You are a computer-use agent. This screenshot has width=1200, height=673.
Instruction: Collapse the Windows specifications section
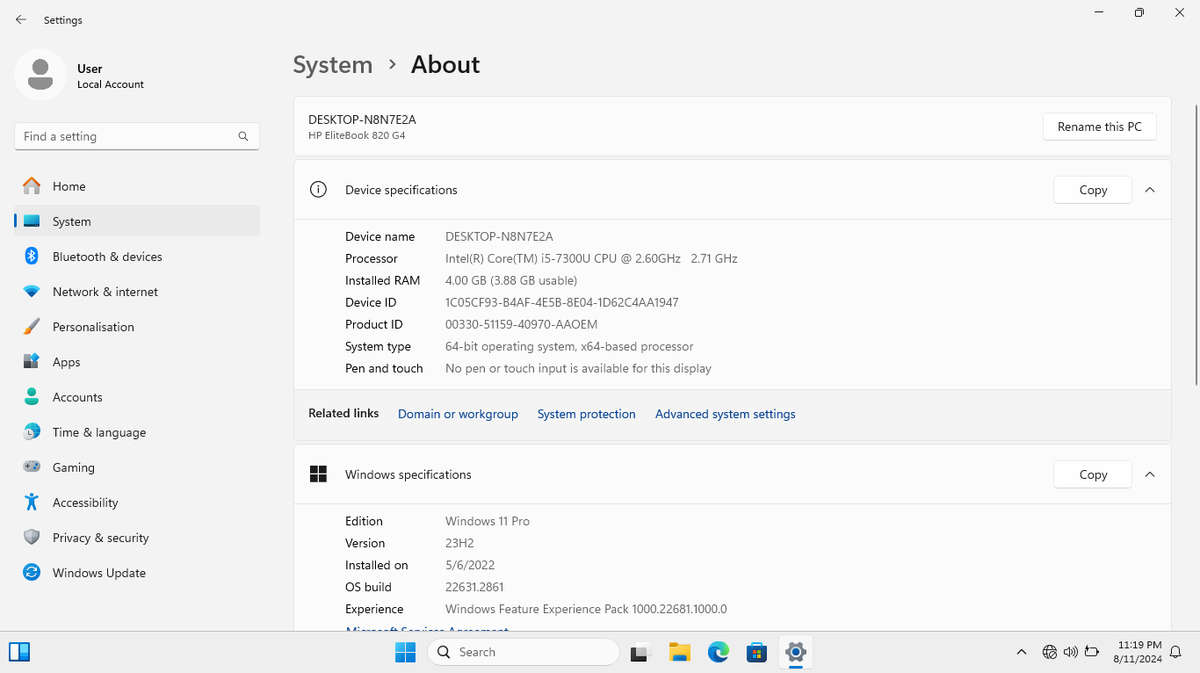[1149, 474]
